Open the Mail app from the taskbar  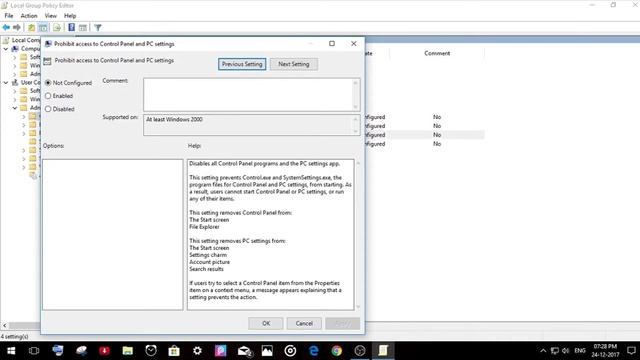(x=244, y=351)
